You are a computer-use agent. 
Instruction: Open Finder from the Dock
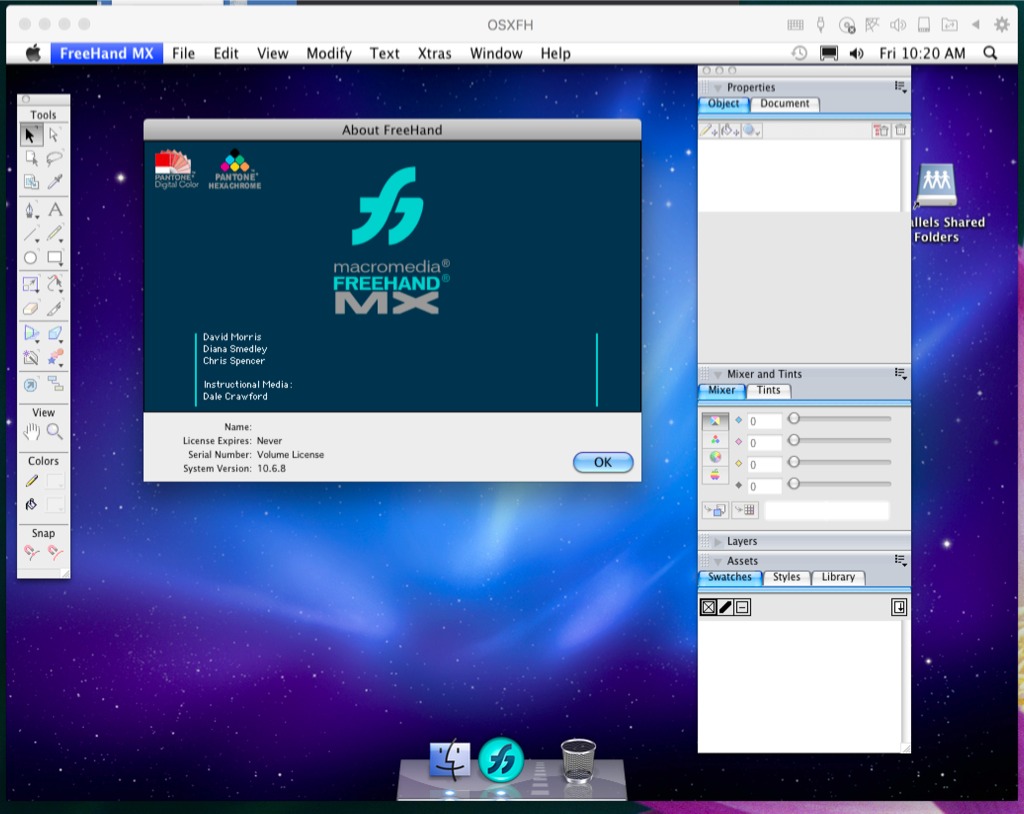click(449, 760)
